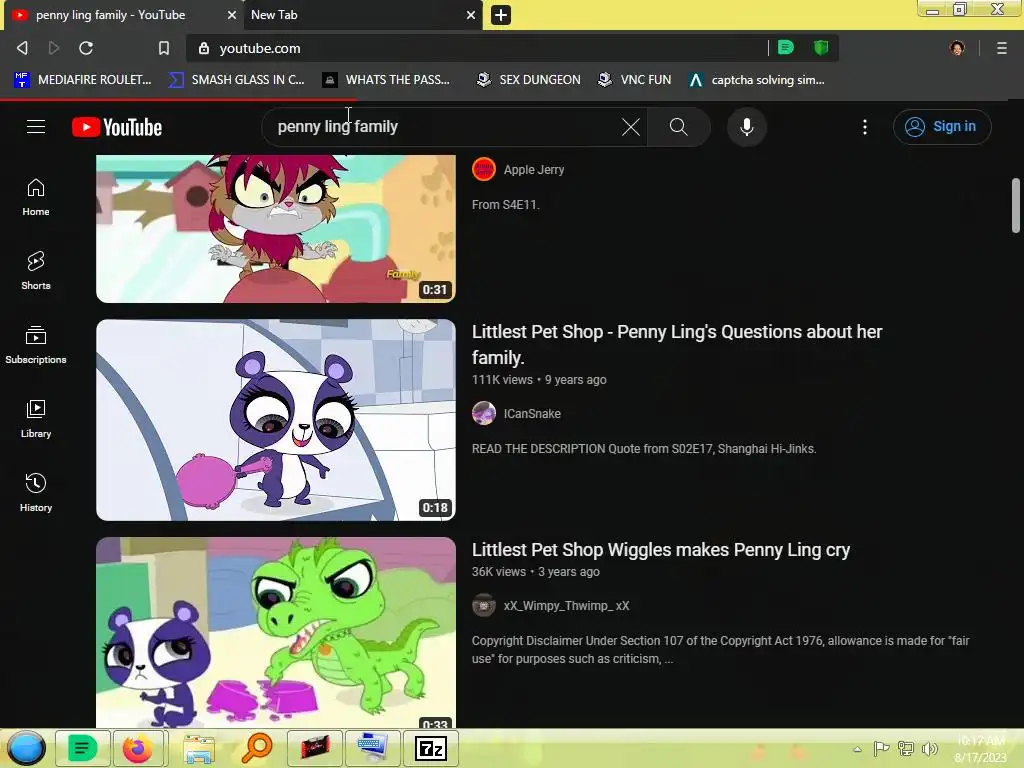The image size is (1024, 768).
Task: Open a new browser tab with plus
Action: pos(501,14)
